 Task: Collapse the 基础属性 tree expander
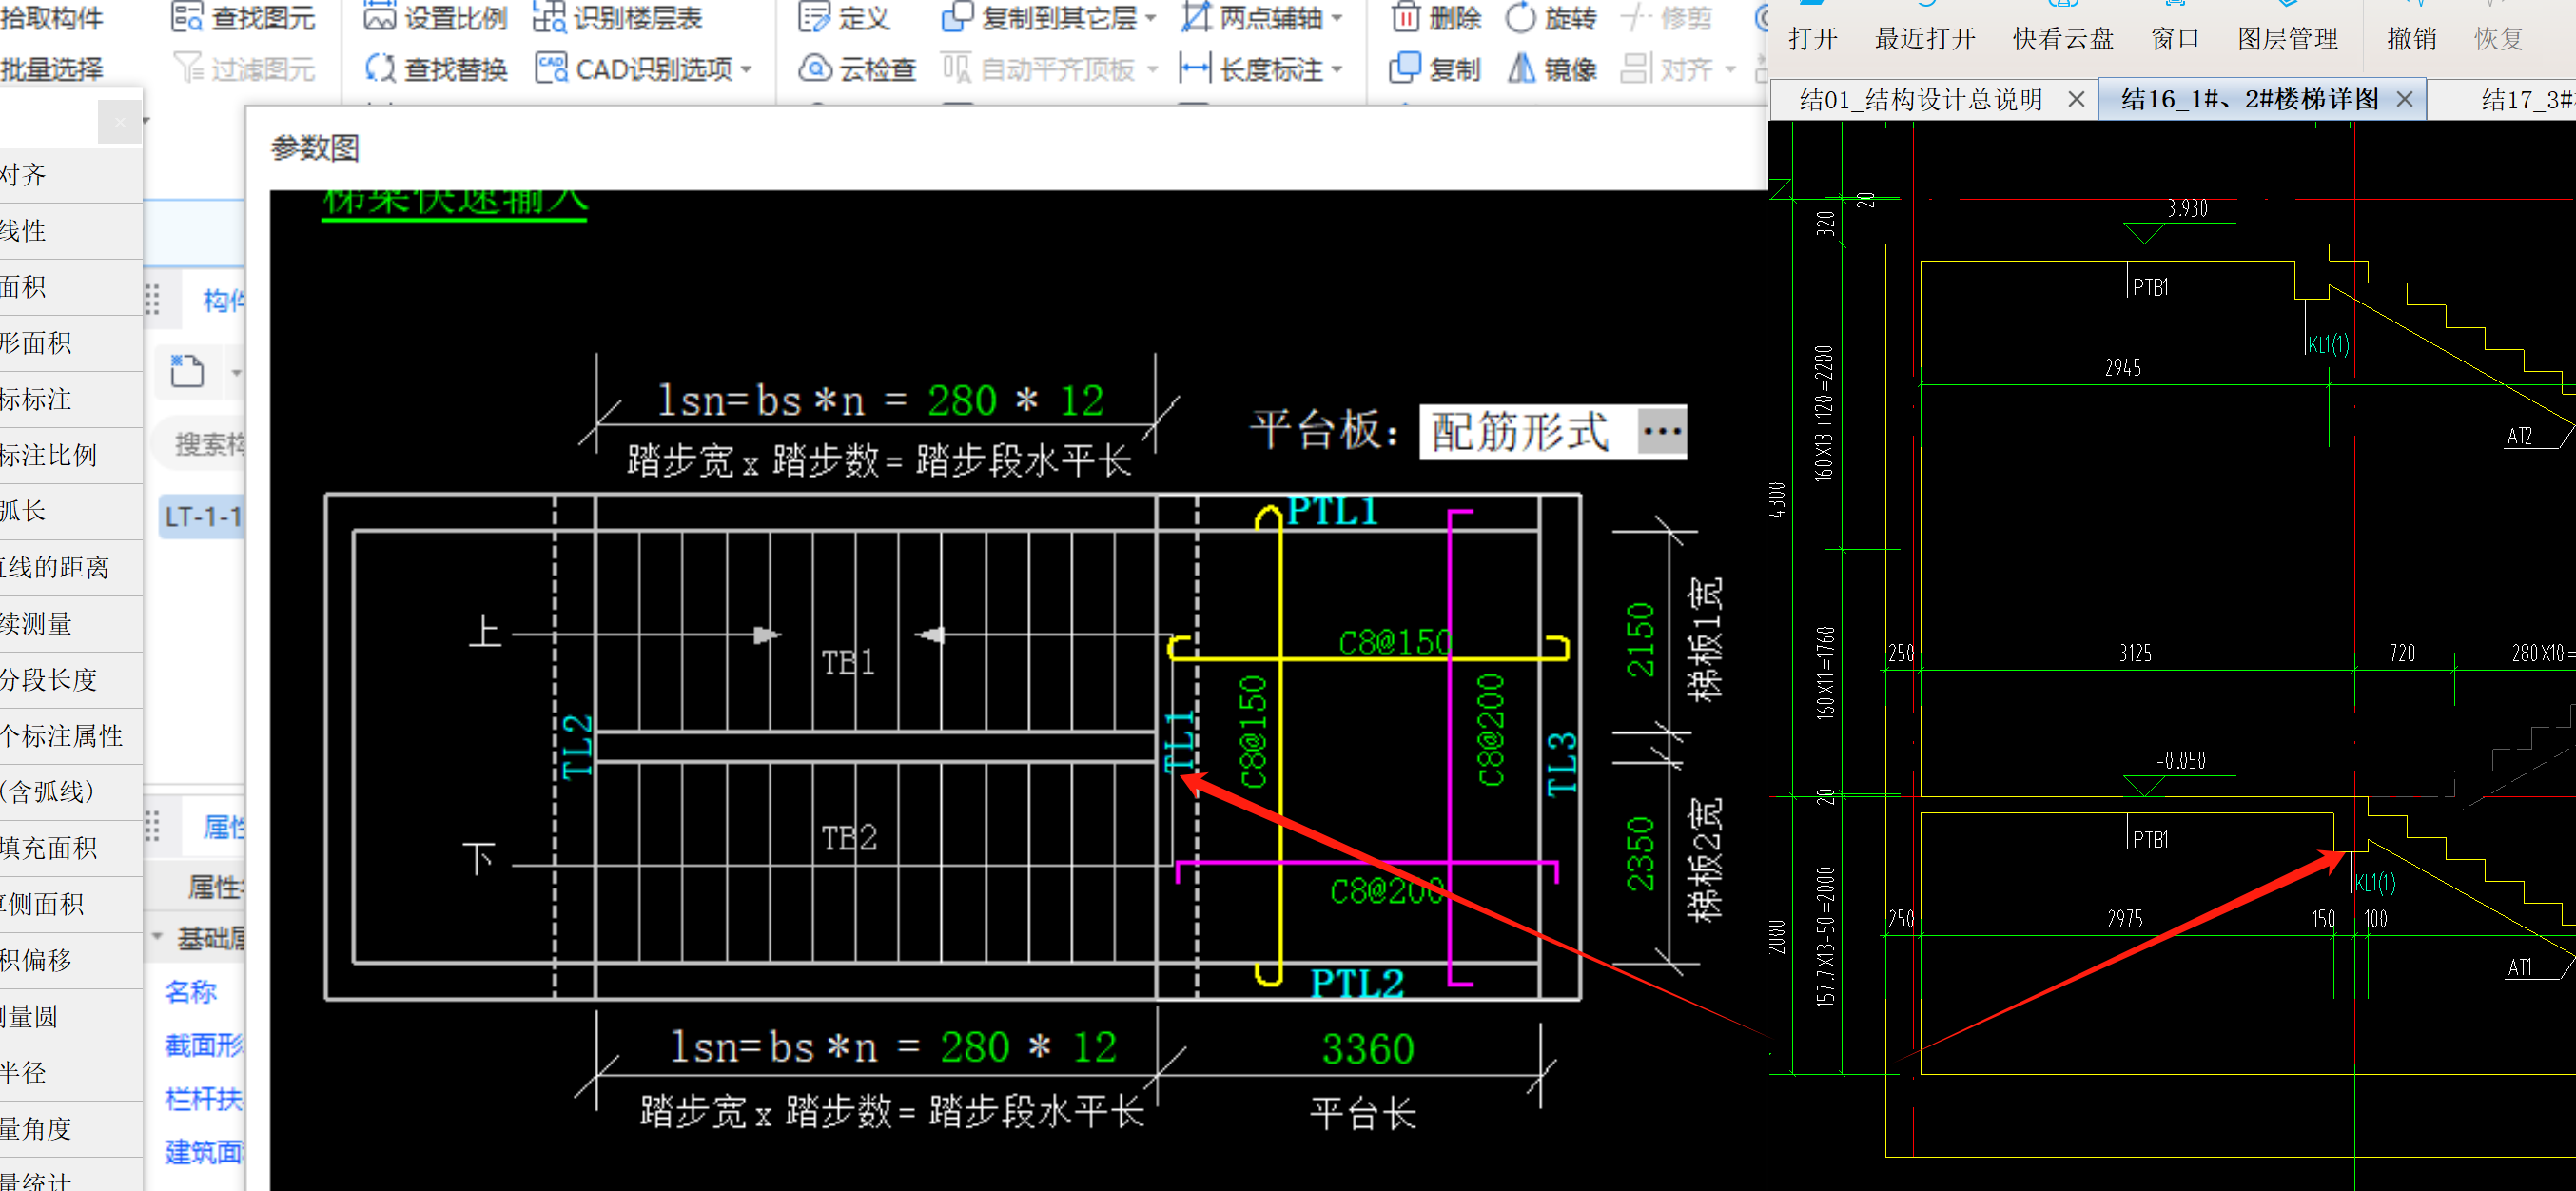click(x=158, y=937)
